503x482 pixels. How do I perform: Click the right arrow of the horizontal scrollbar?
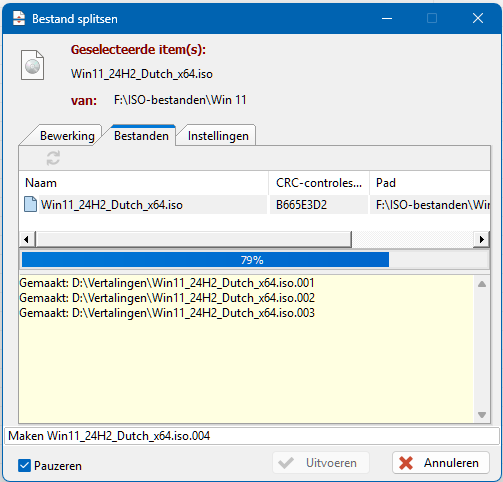coord(482,239)
